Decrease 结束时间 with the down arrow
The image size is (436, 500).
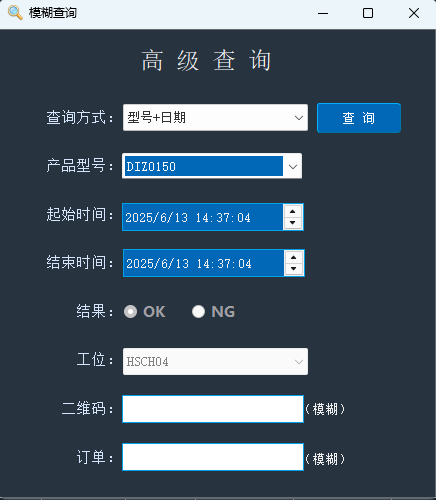(x=294, y=269)
